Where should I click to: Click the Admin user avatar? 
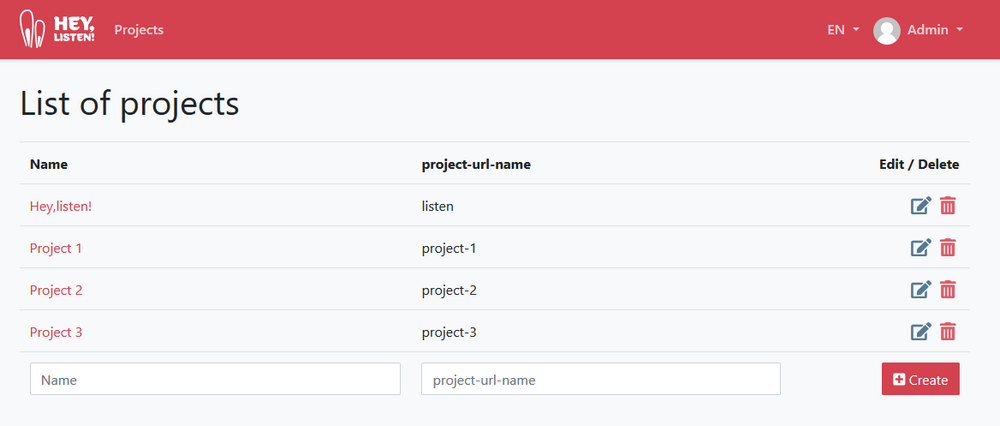886,30
